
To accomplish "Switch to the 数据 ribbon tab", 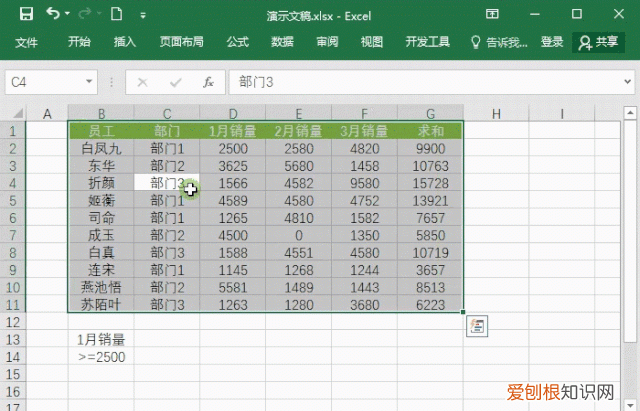I will pos(282,42).
